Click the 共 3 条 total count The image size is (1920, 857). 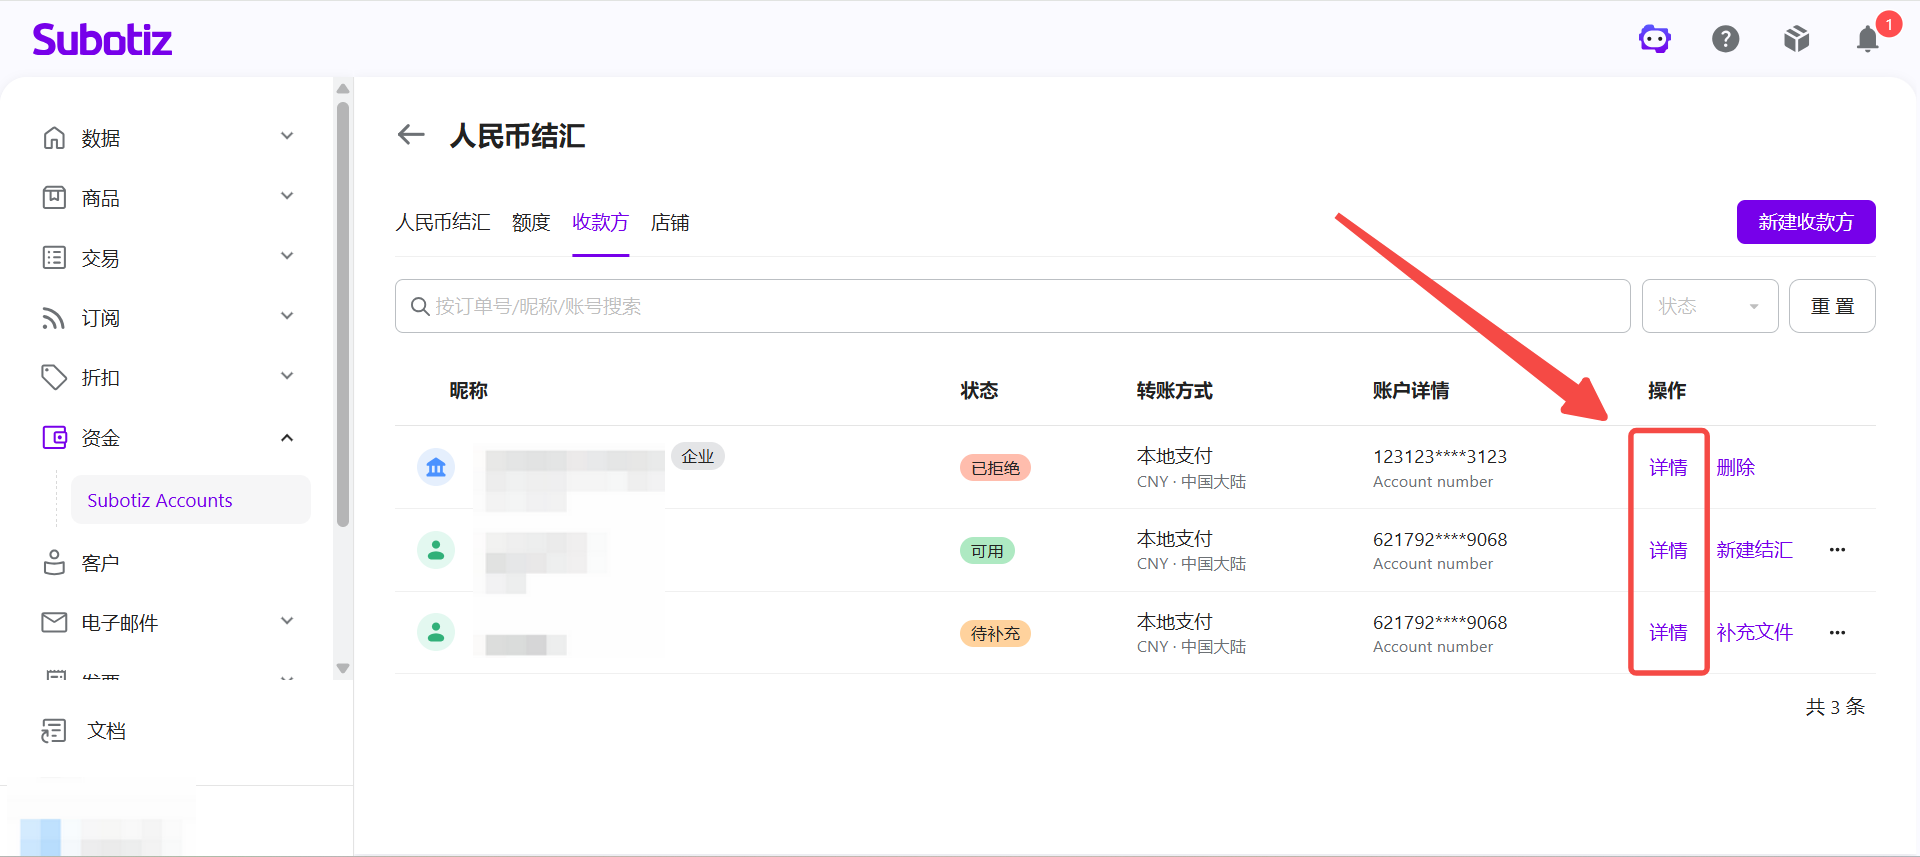click(1835, 707)
